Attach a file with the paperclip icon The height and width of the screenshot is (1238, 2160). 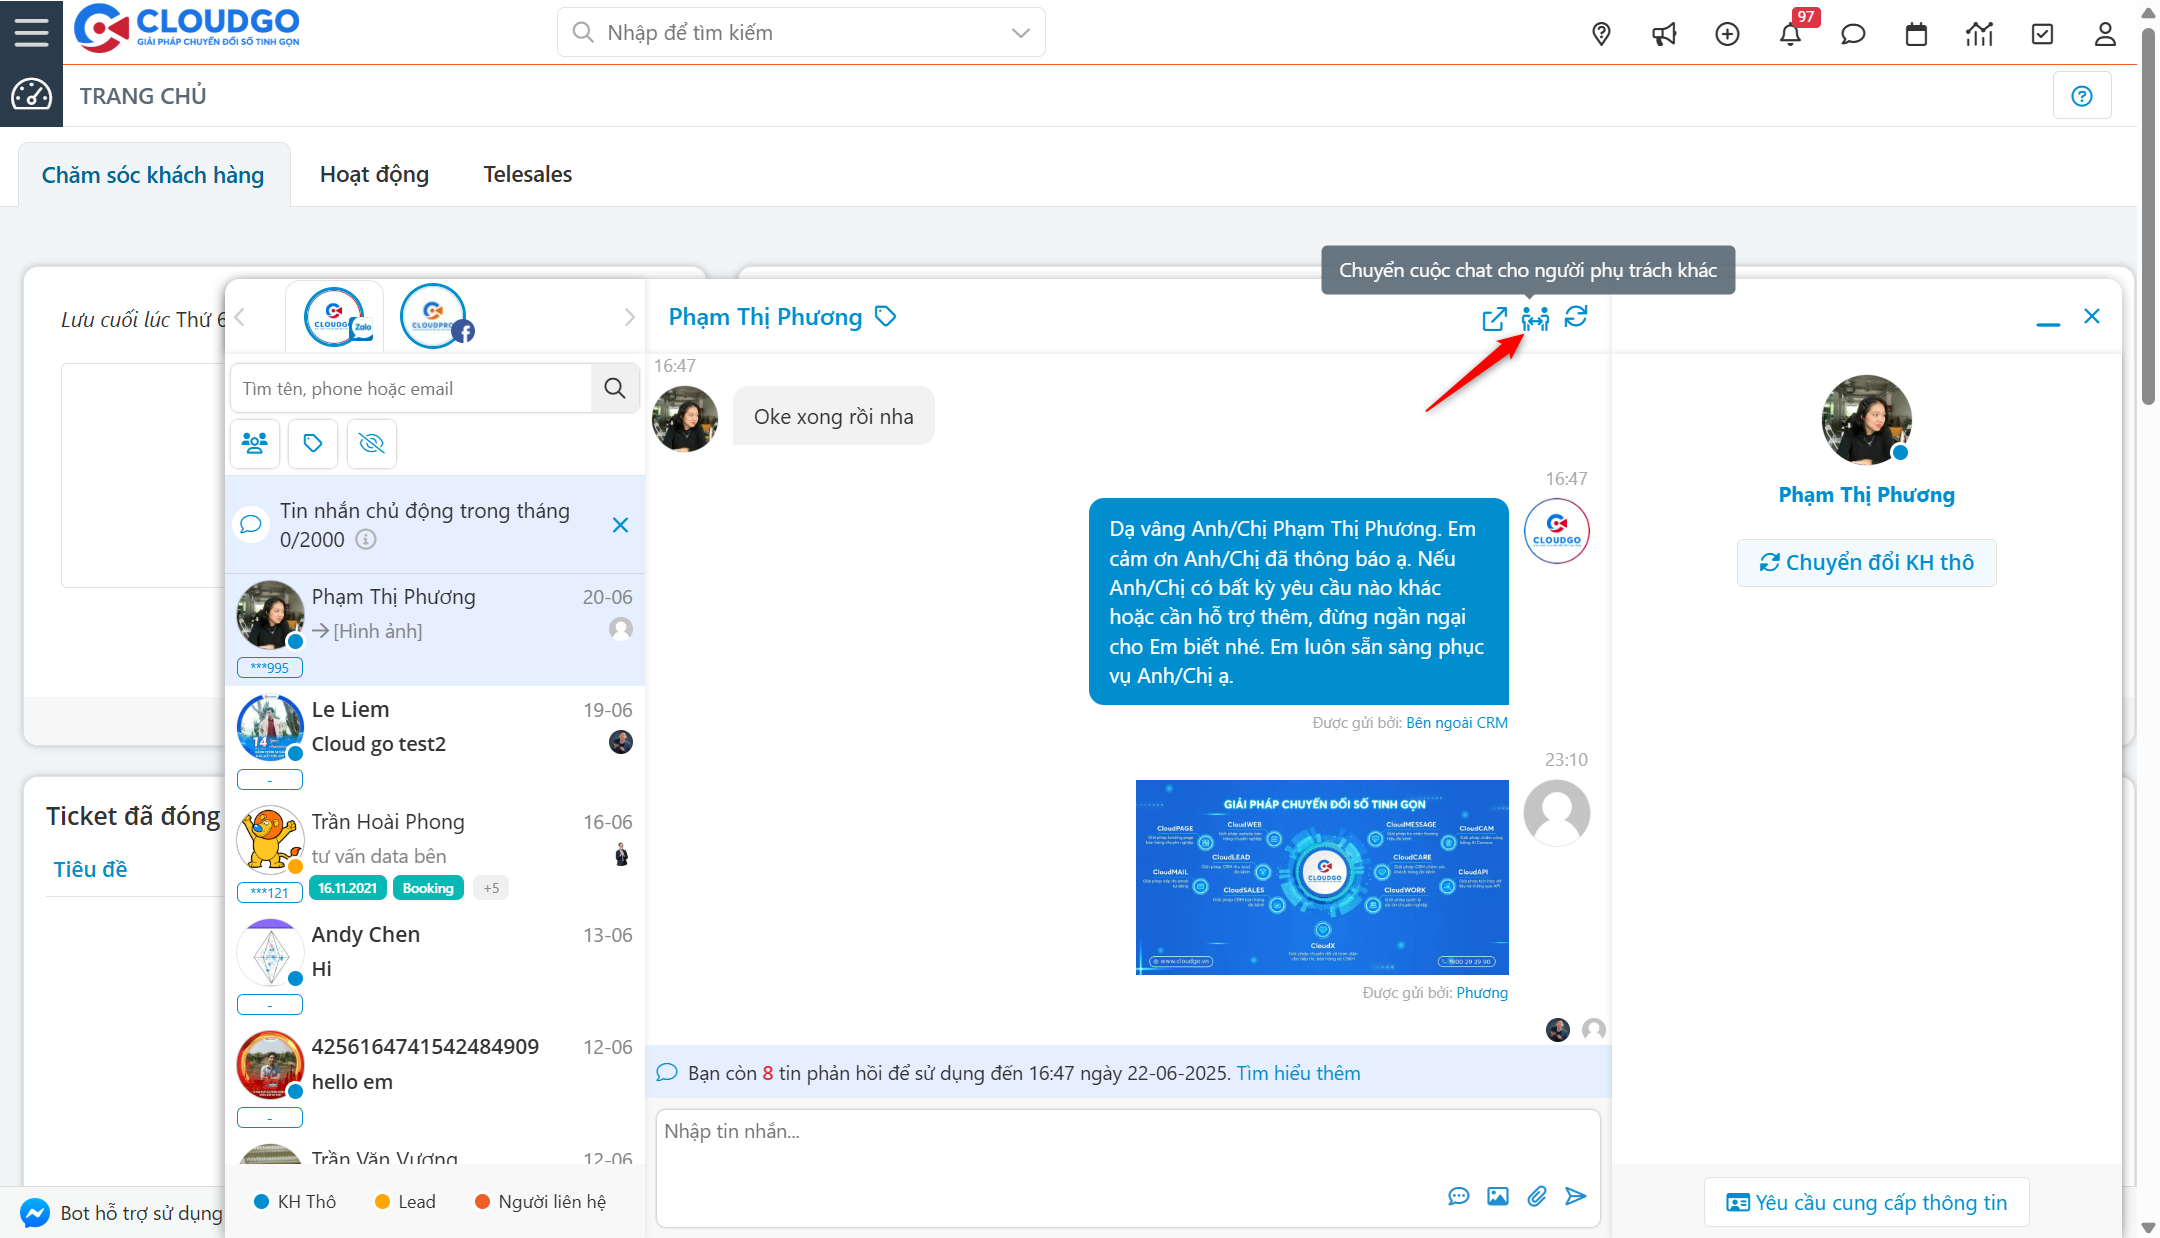pos(1537,1196)
